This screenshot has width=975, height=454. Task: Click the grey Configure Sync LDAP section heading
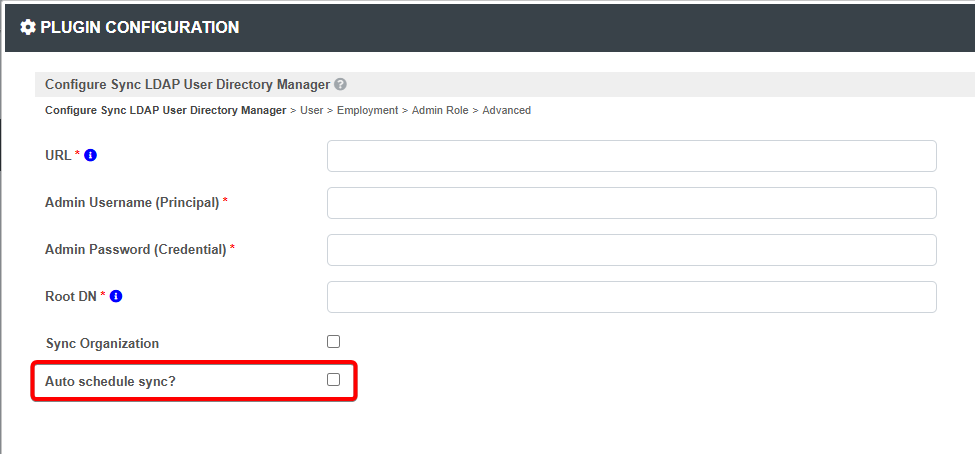(187, 84)
